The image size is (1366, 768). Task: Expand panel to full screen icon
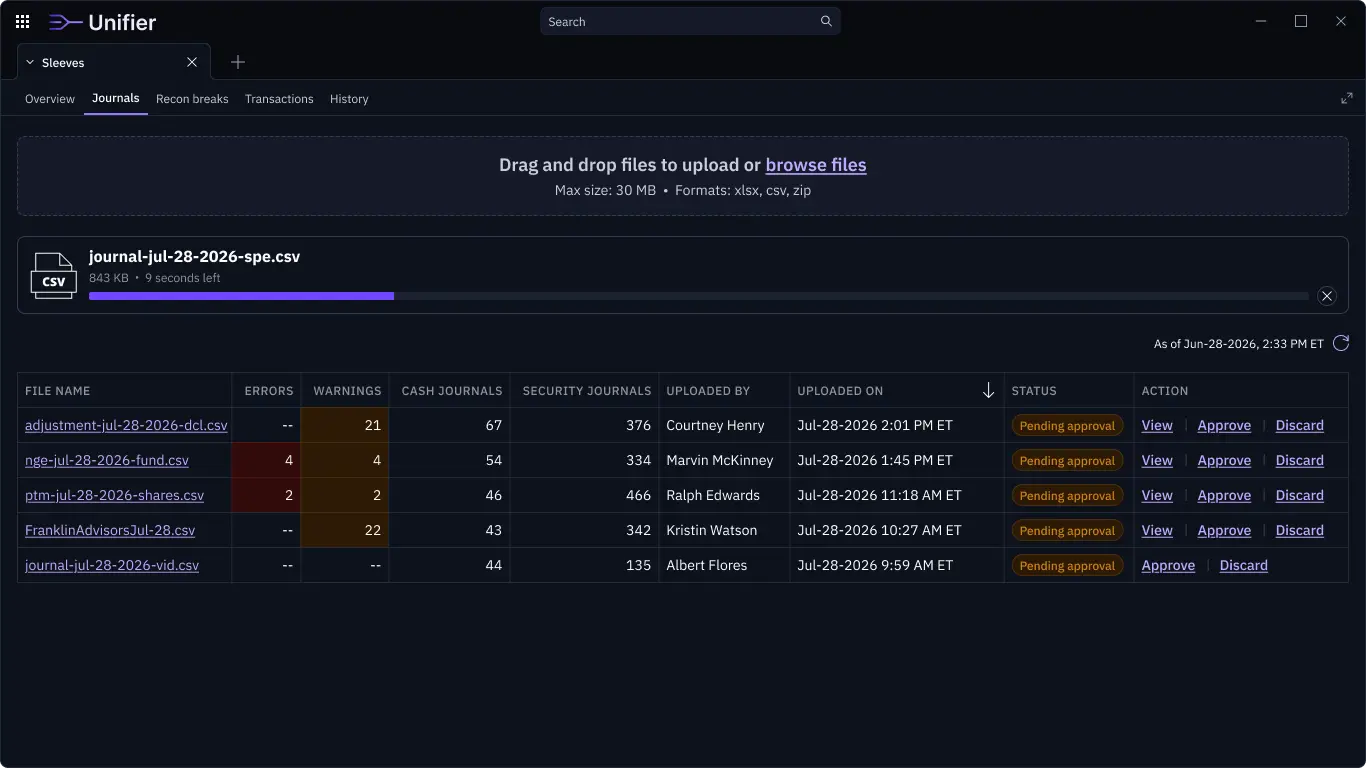pyautogui.click(x=1347, y=98)
